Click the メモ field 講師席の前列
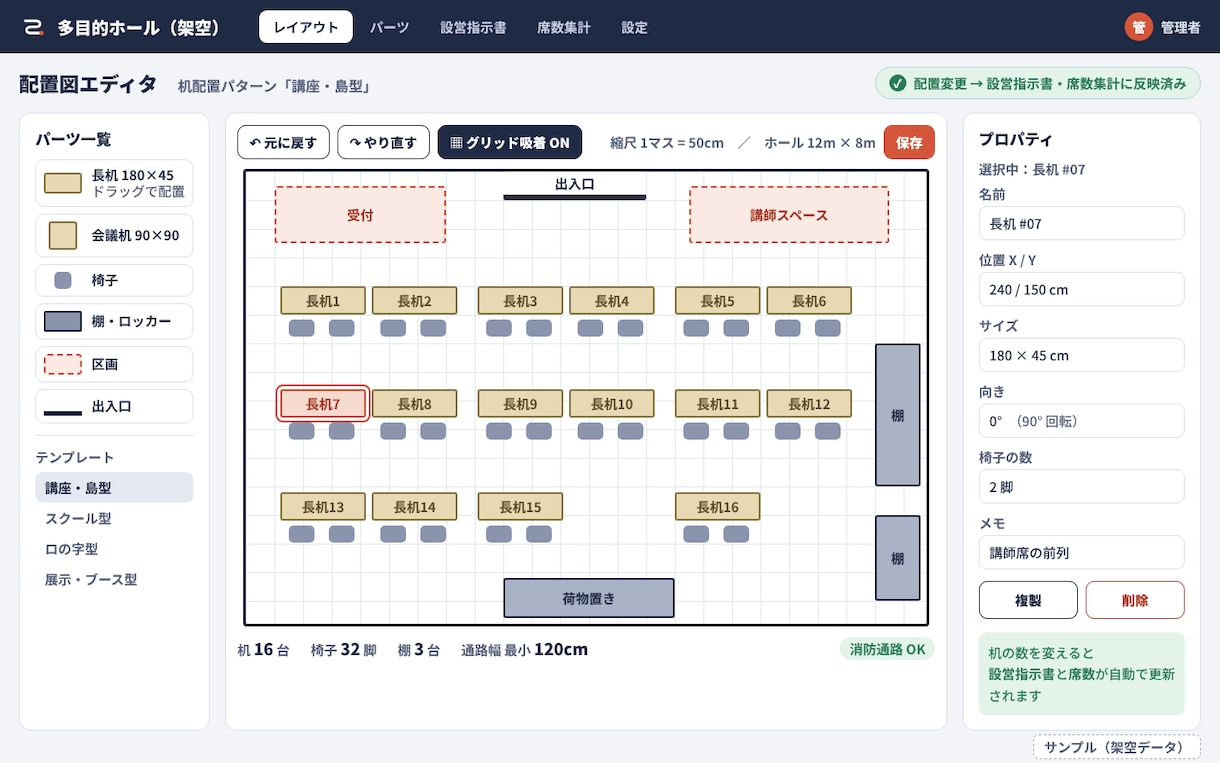The height and width of the screenshot is (763, 1220). click(x=1082, y=552)
